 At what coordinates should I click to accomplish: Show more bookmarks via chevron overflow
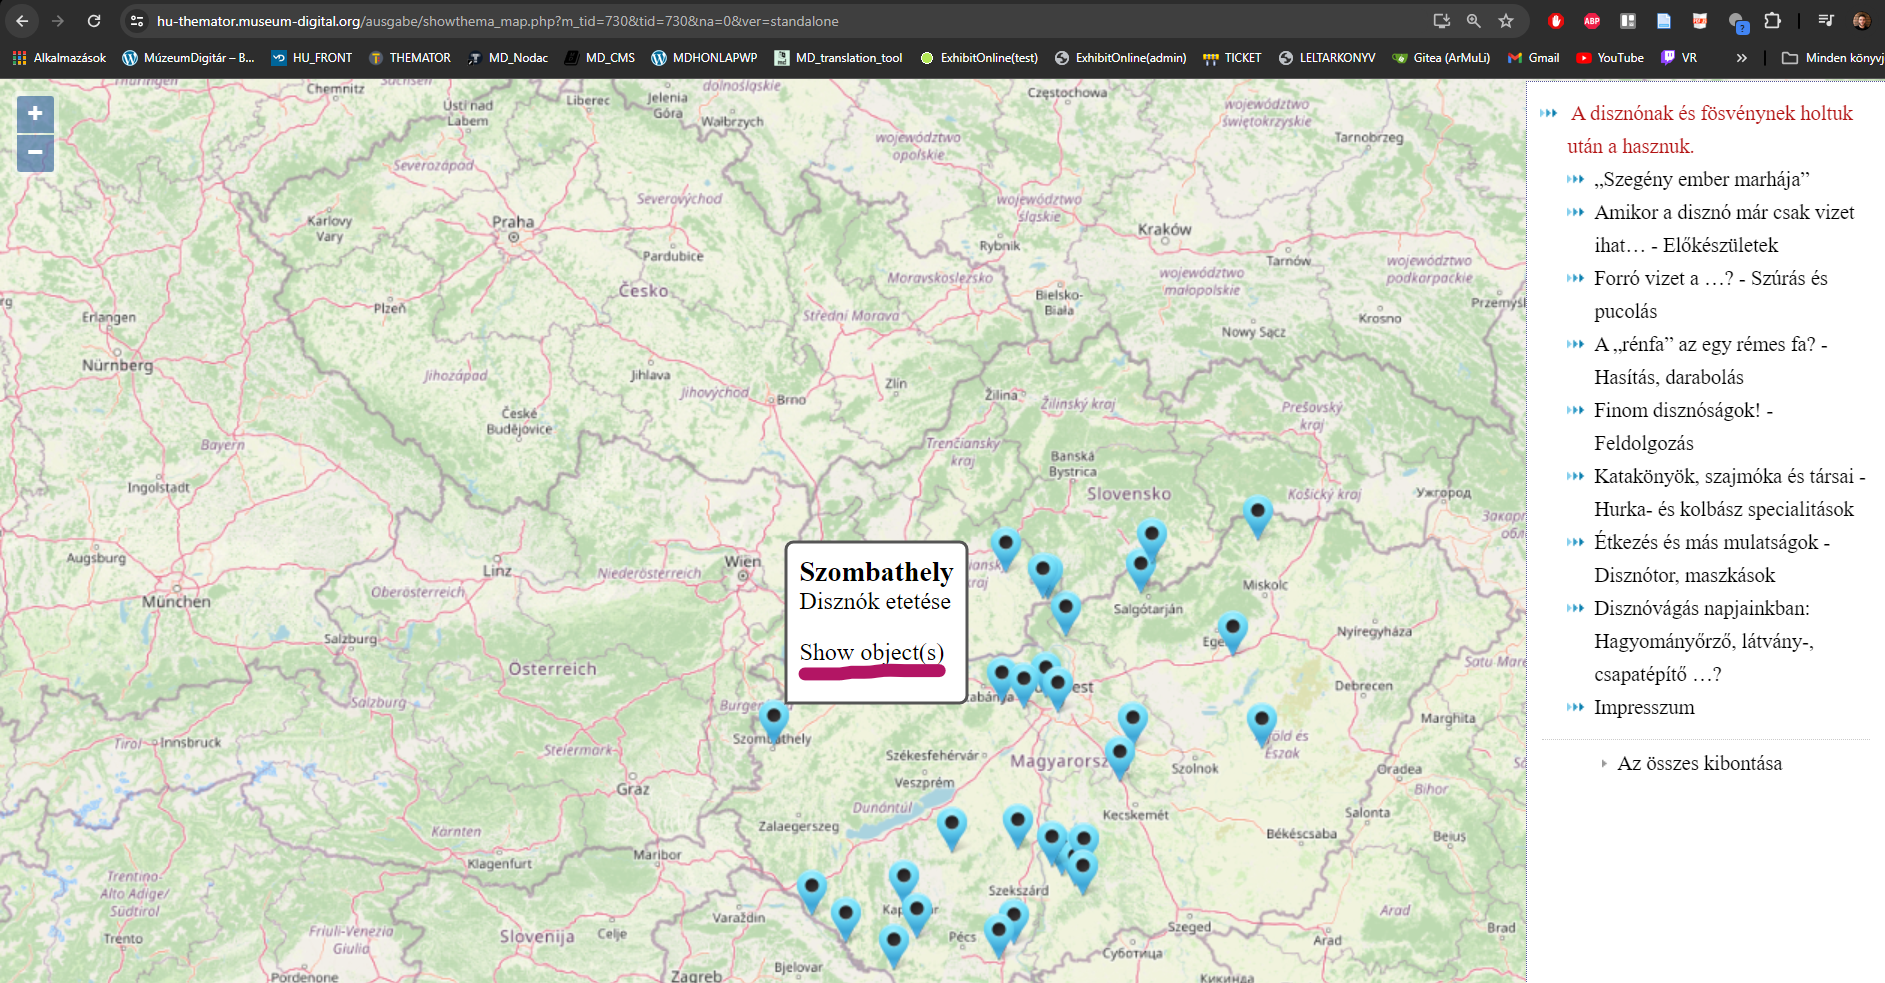[1741, 58]
